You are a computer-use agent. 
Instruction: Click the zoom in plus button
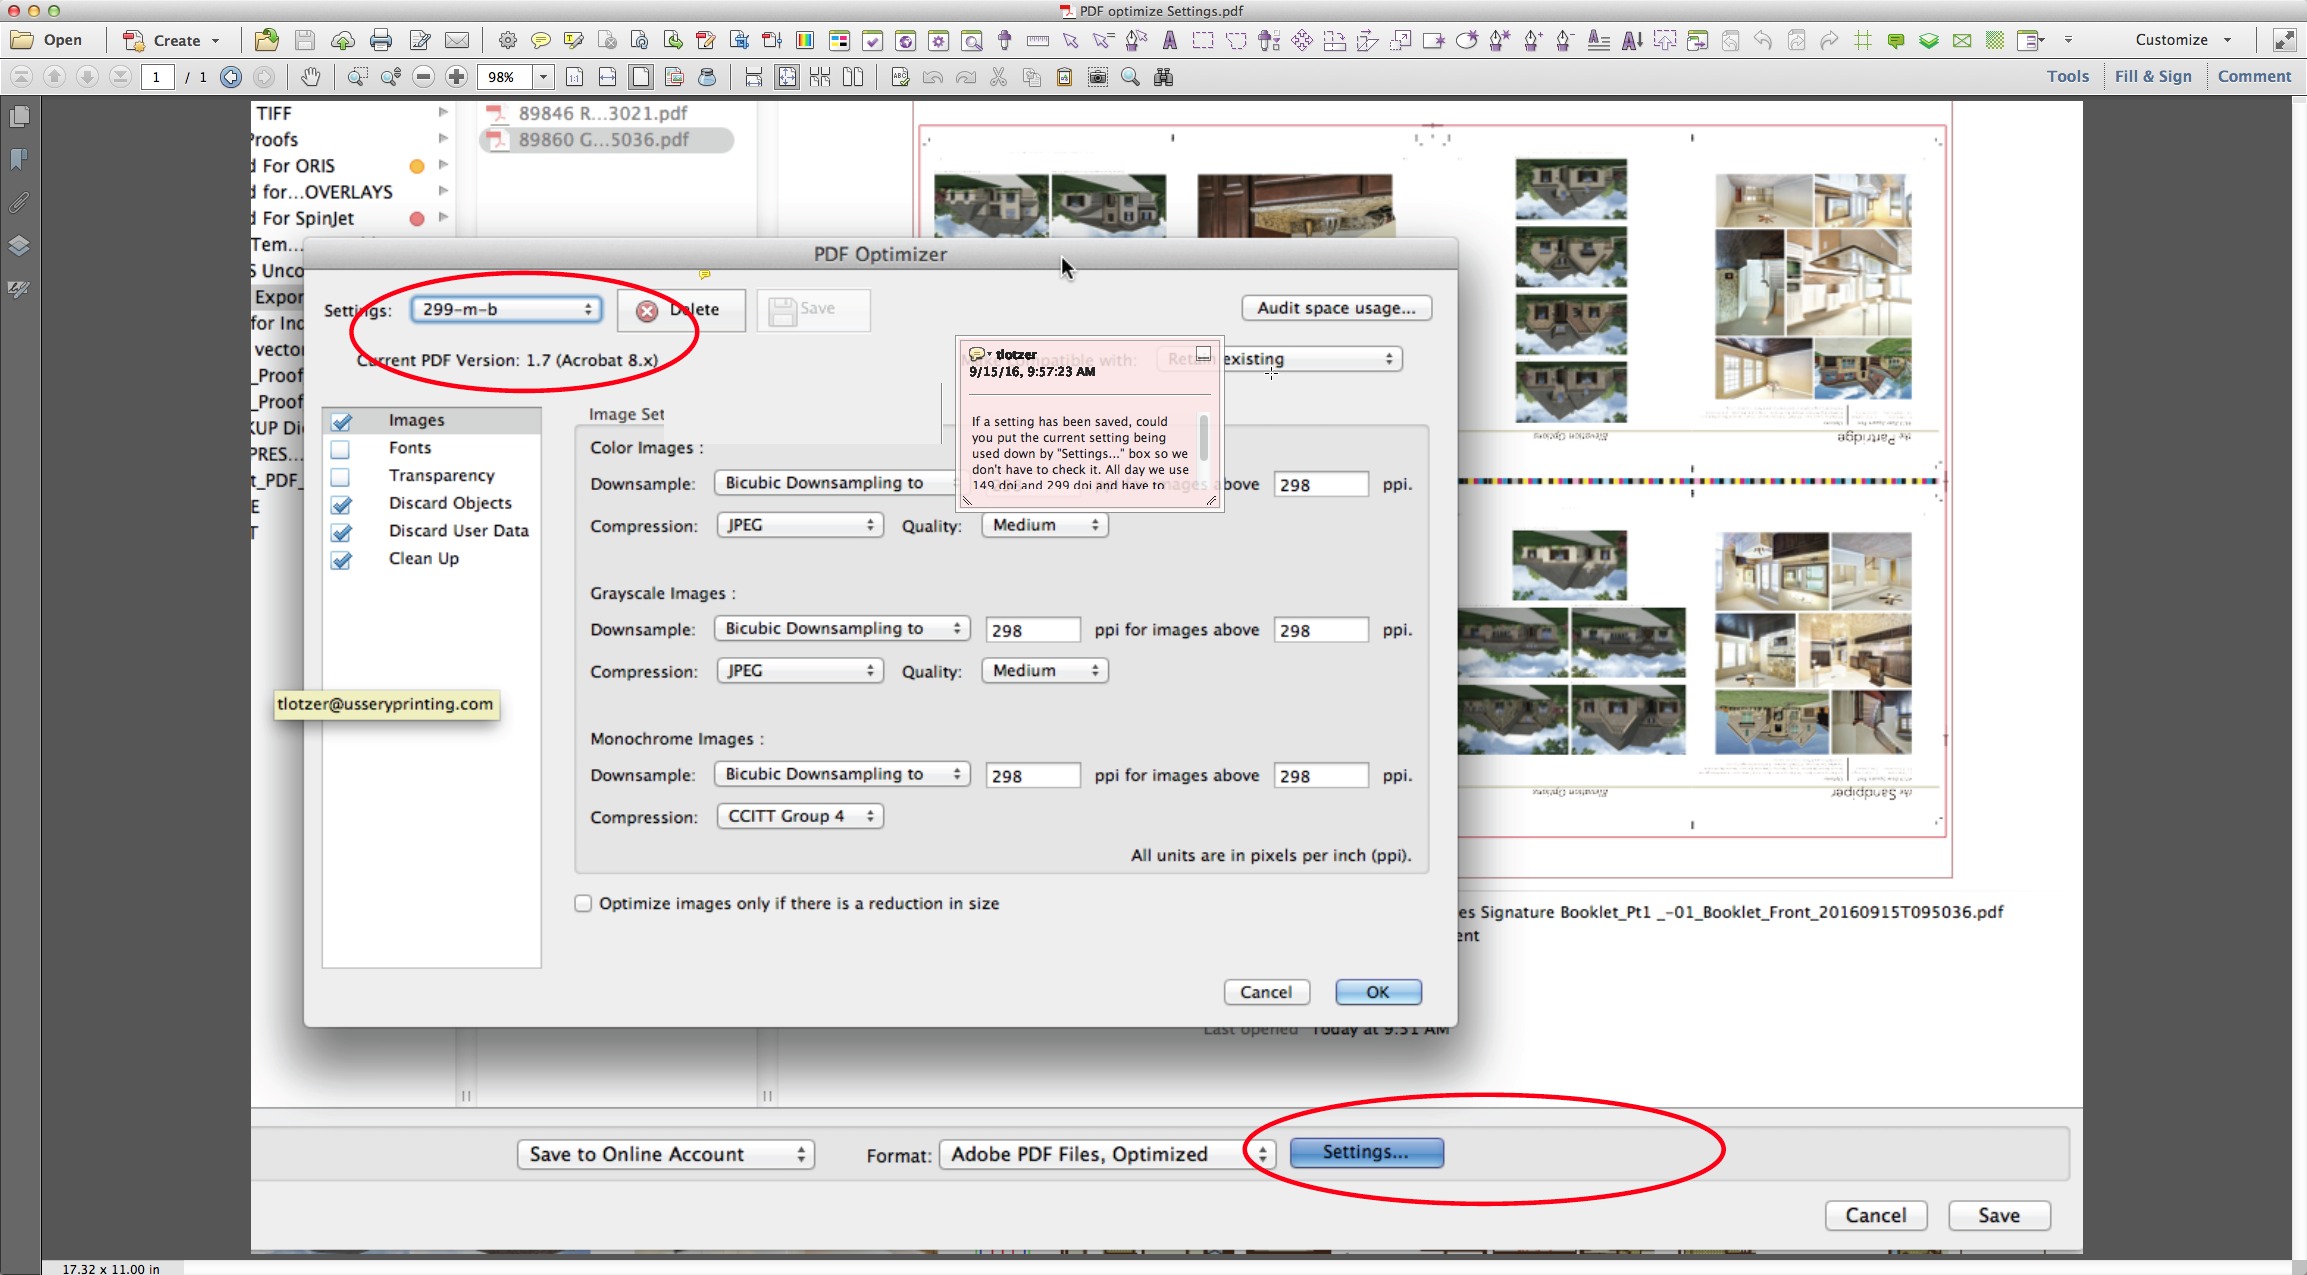click(456, 77)
